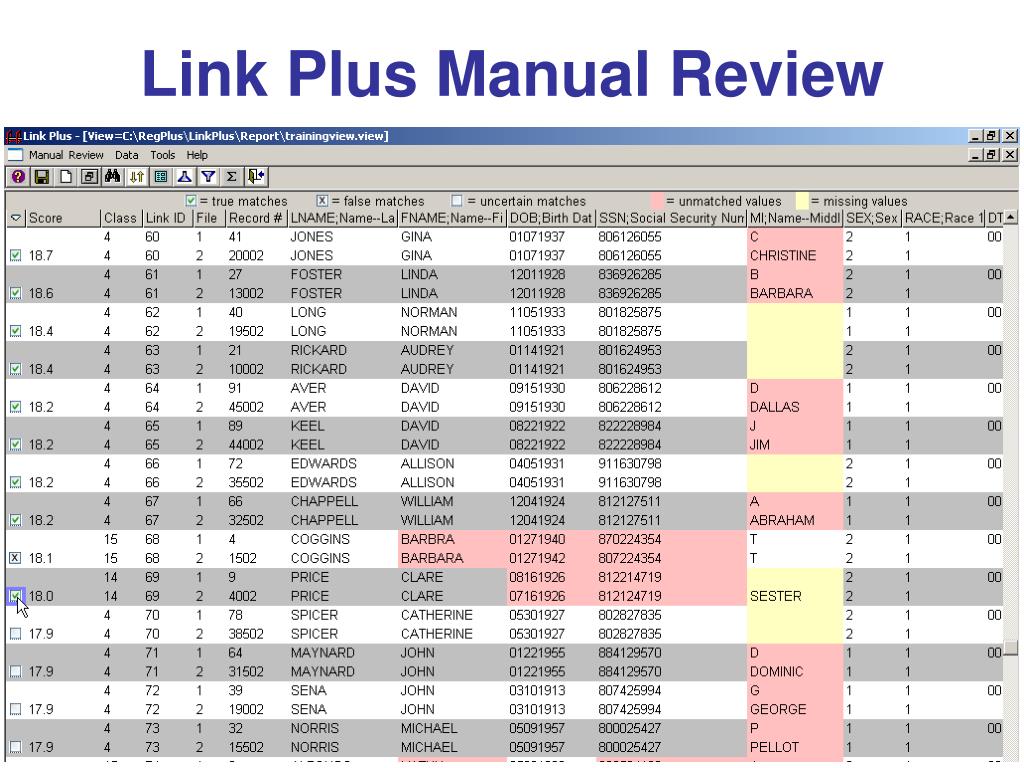
Task: Select the cell BARBRA in FNAME column
Action: point(453,539)
